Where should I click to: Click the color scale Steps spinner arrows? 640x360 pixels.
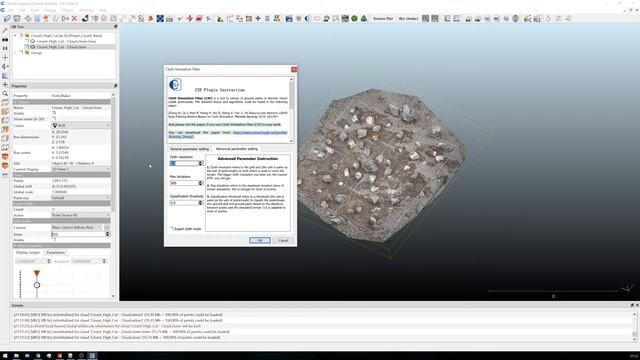108,234
